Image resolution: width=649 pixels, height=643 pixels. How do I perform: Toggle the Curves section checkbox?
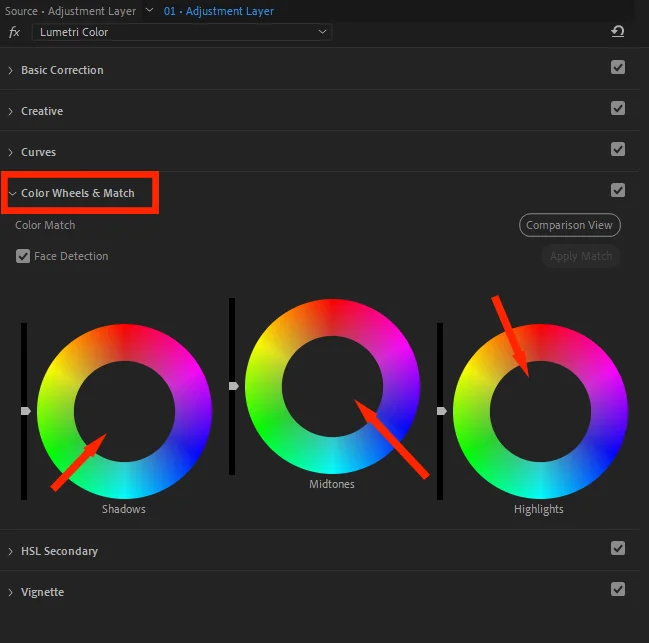pos(618,149)
